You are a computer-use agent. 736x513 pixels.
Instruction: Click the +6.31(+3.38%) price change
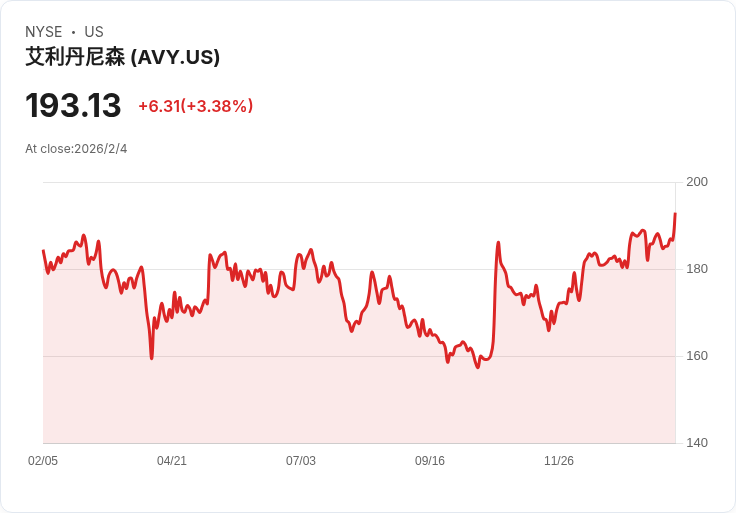(x=196, y=106)
